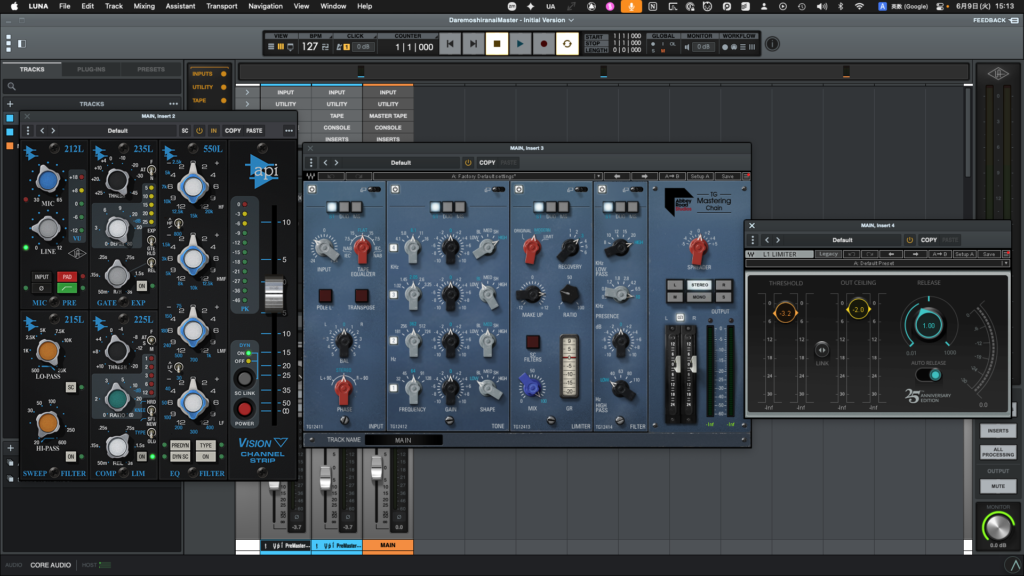
Task: Open Insert 2 plugin three-dot menu
Action: click(289, 131)
